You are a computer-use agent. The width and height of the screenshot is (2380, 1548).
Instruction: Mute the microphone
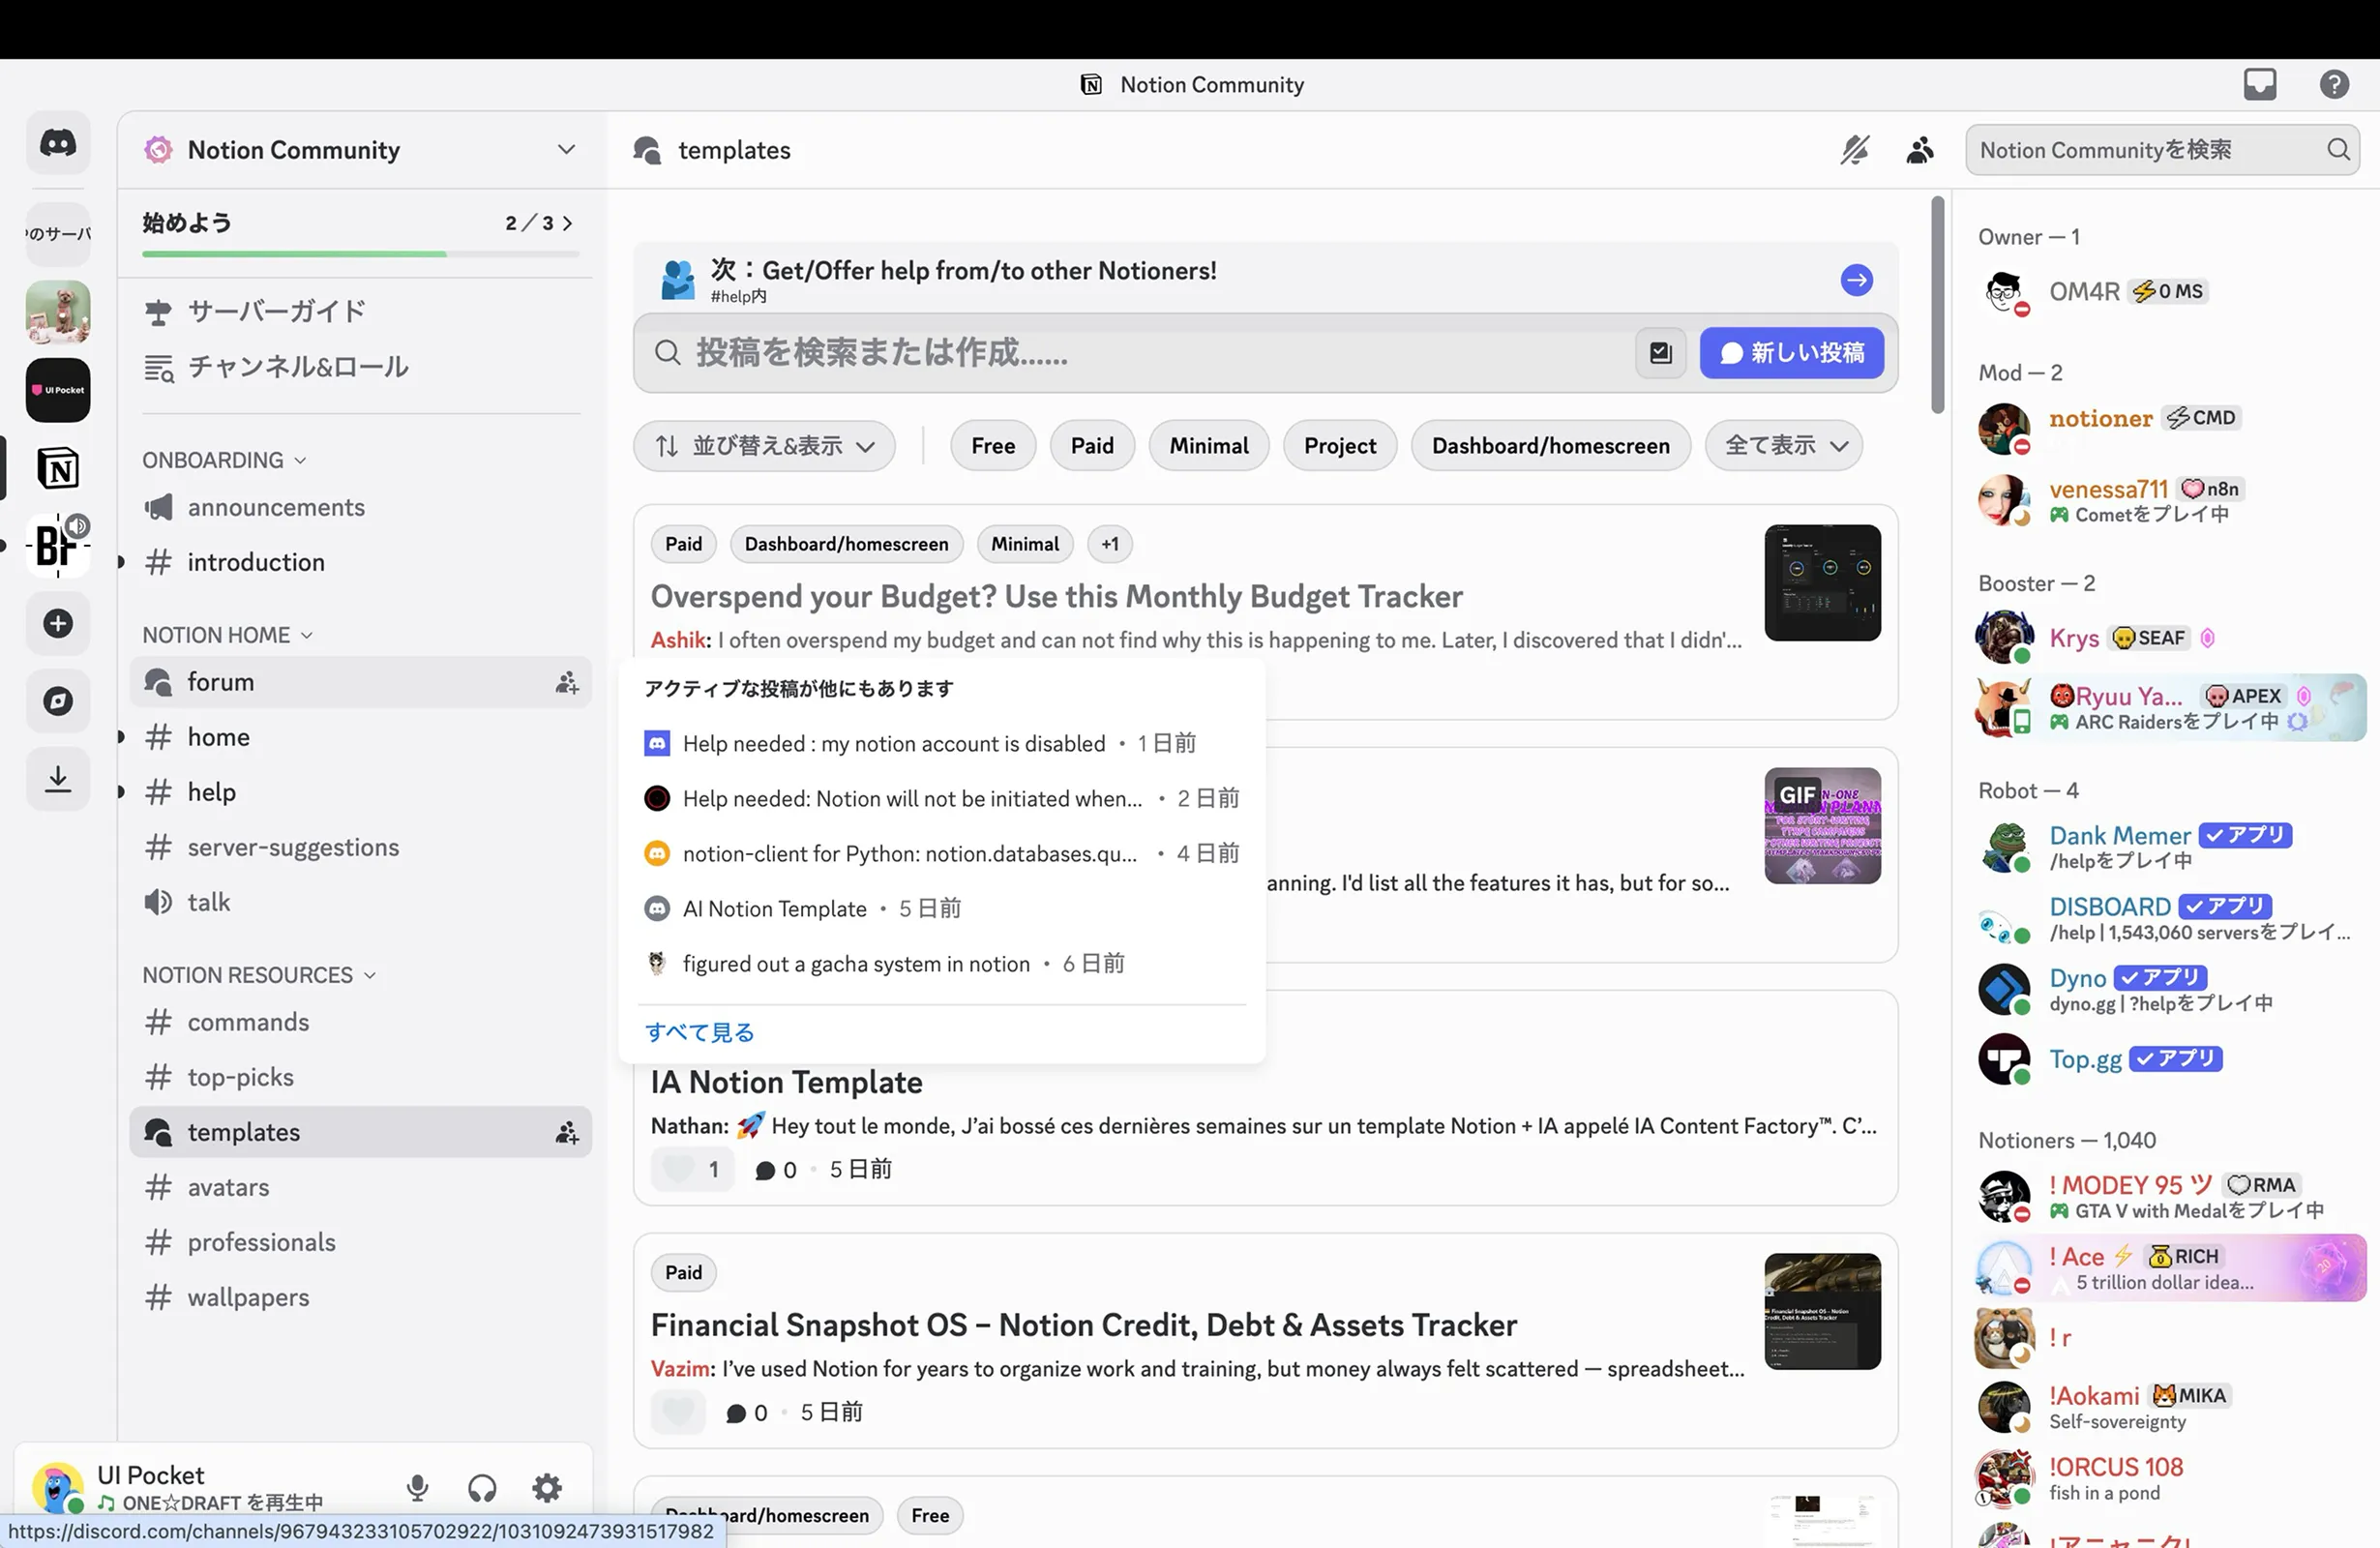pos(418,1488)
